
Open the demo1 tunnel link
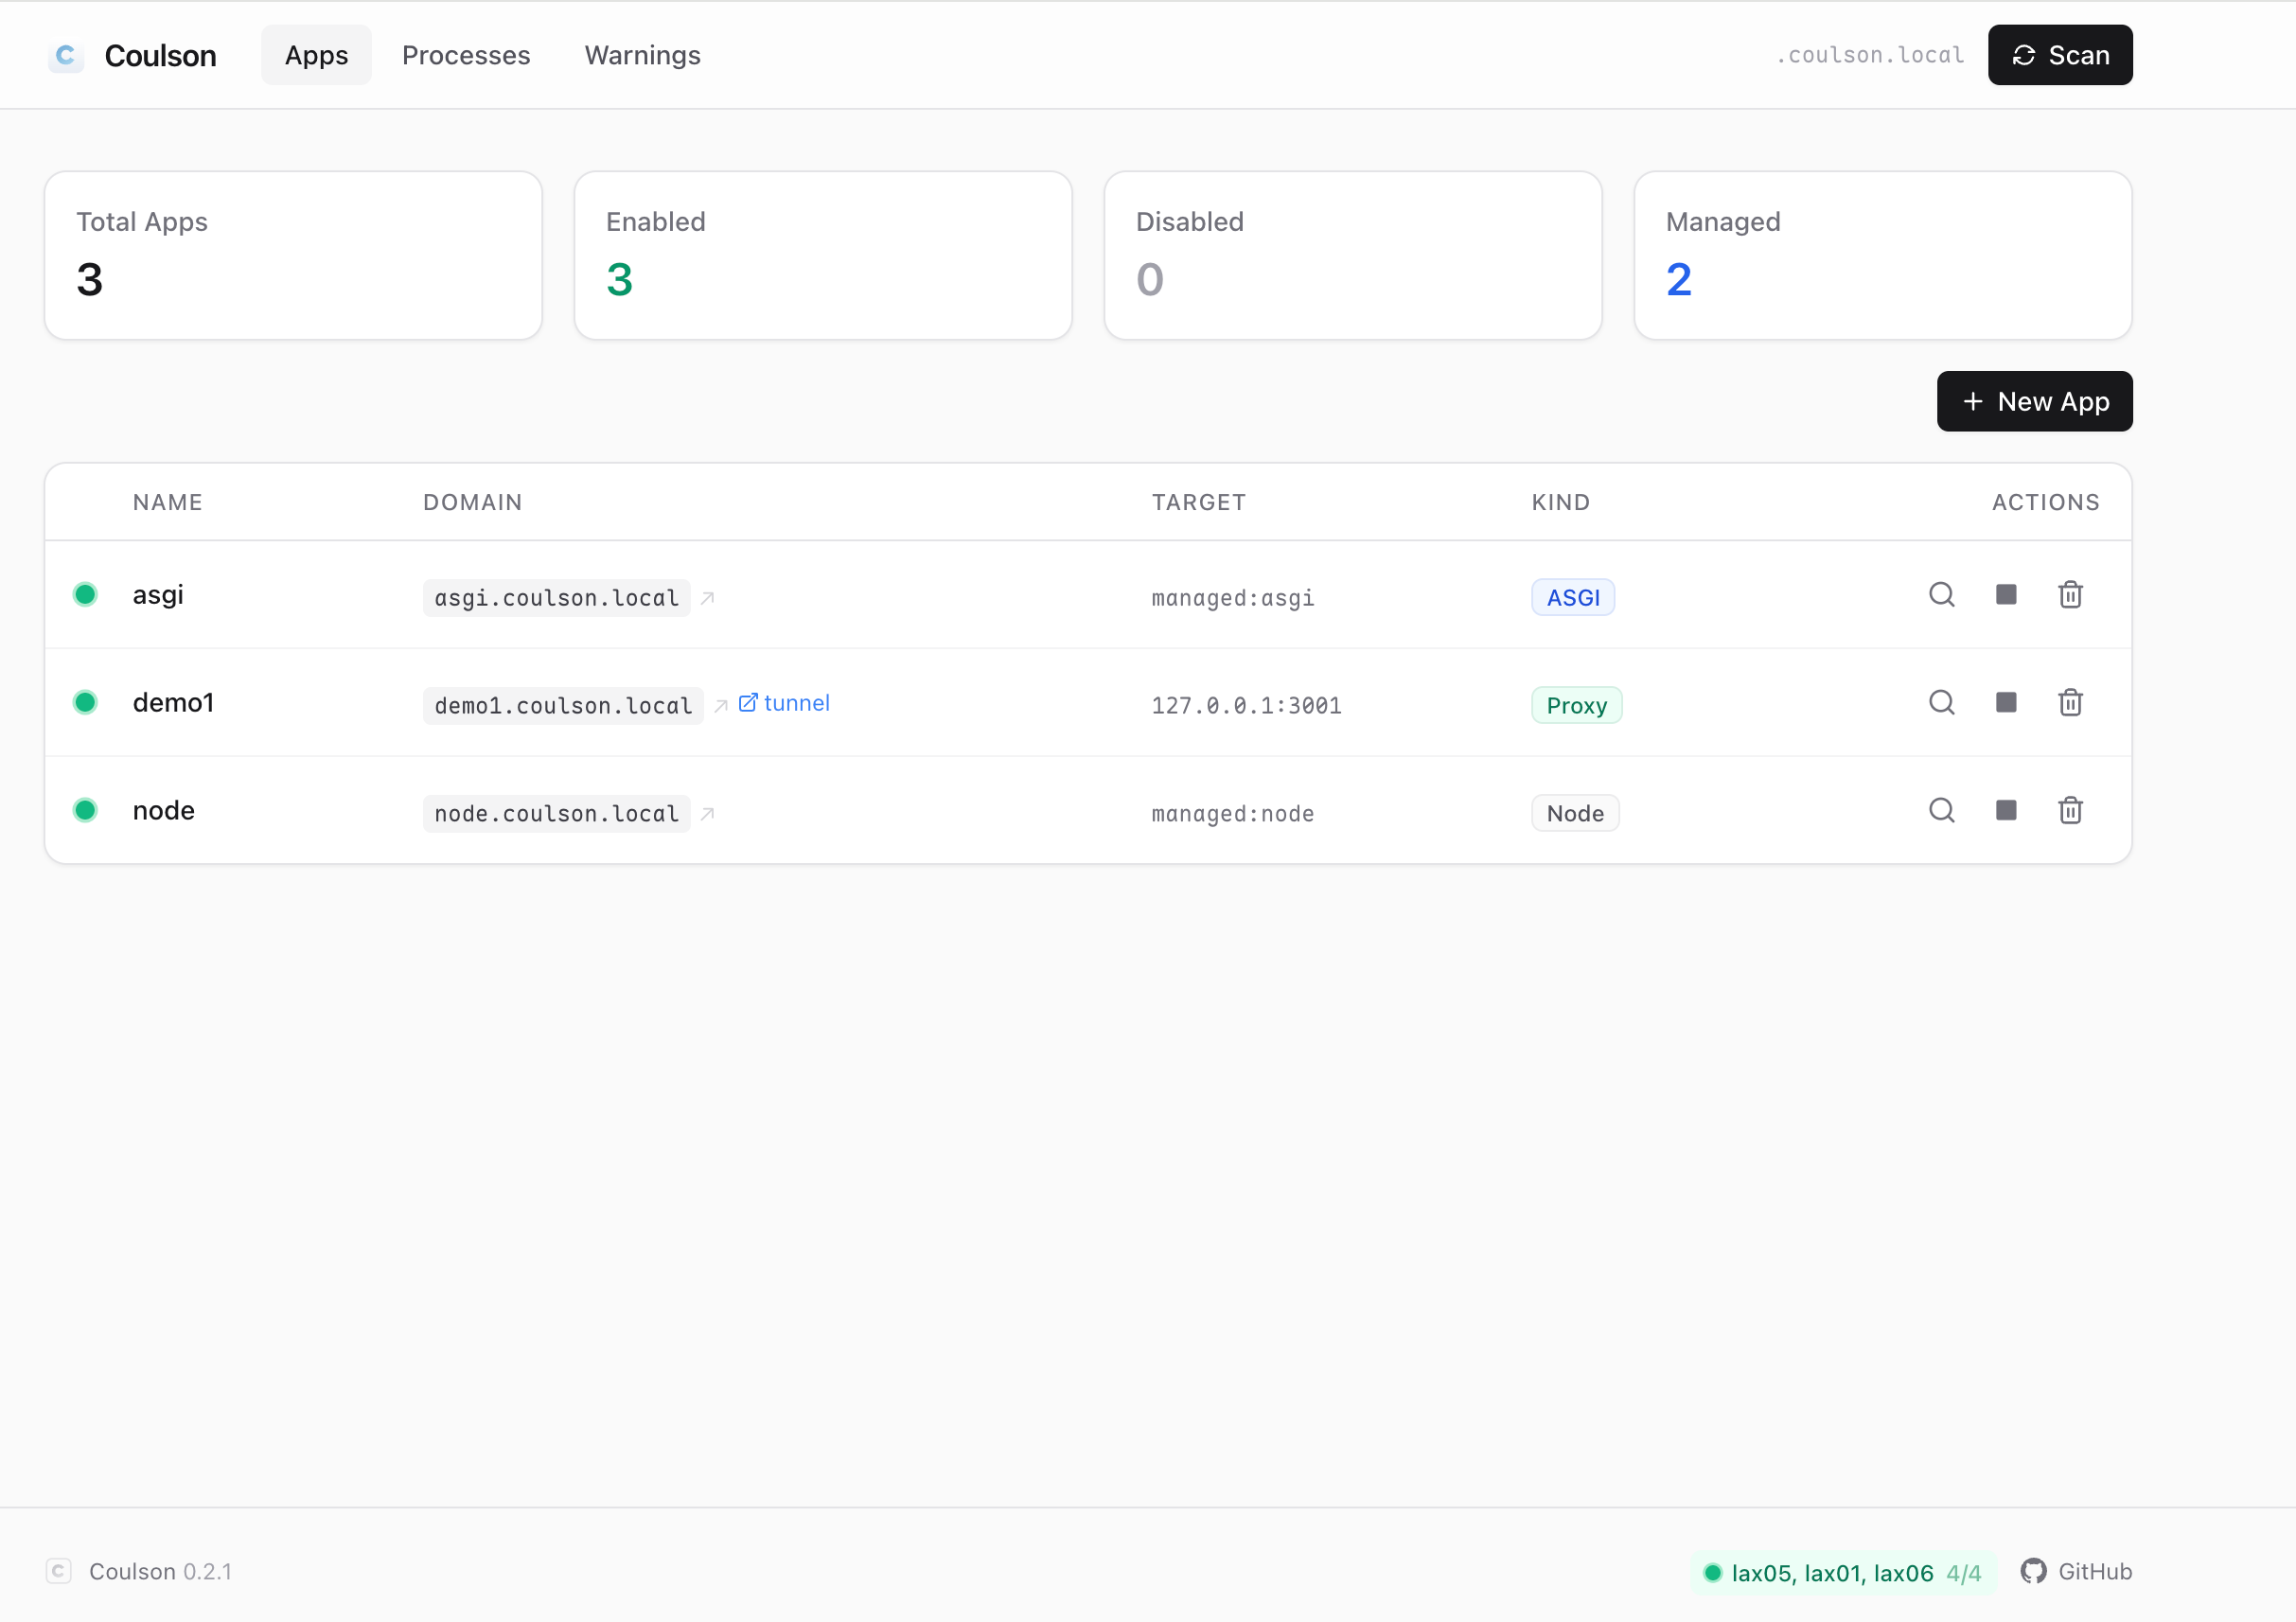785,703
